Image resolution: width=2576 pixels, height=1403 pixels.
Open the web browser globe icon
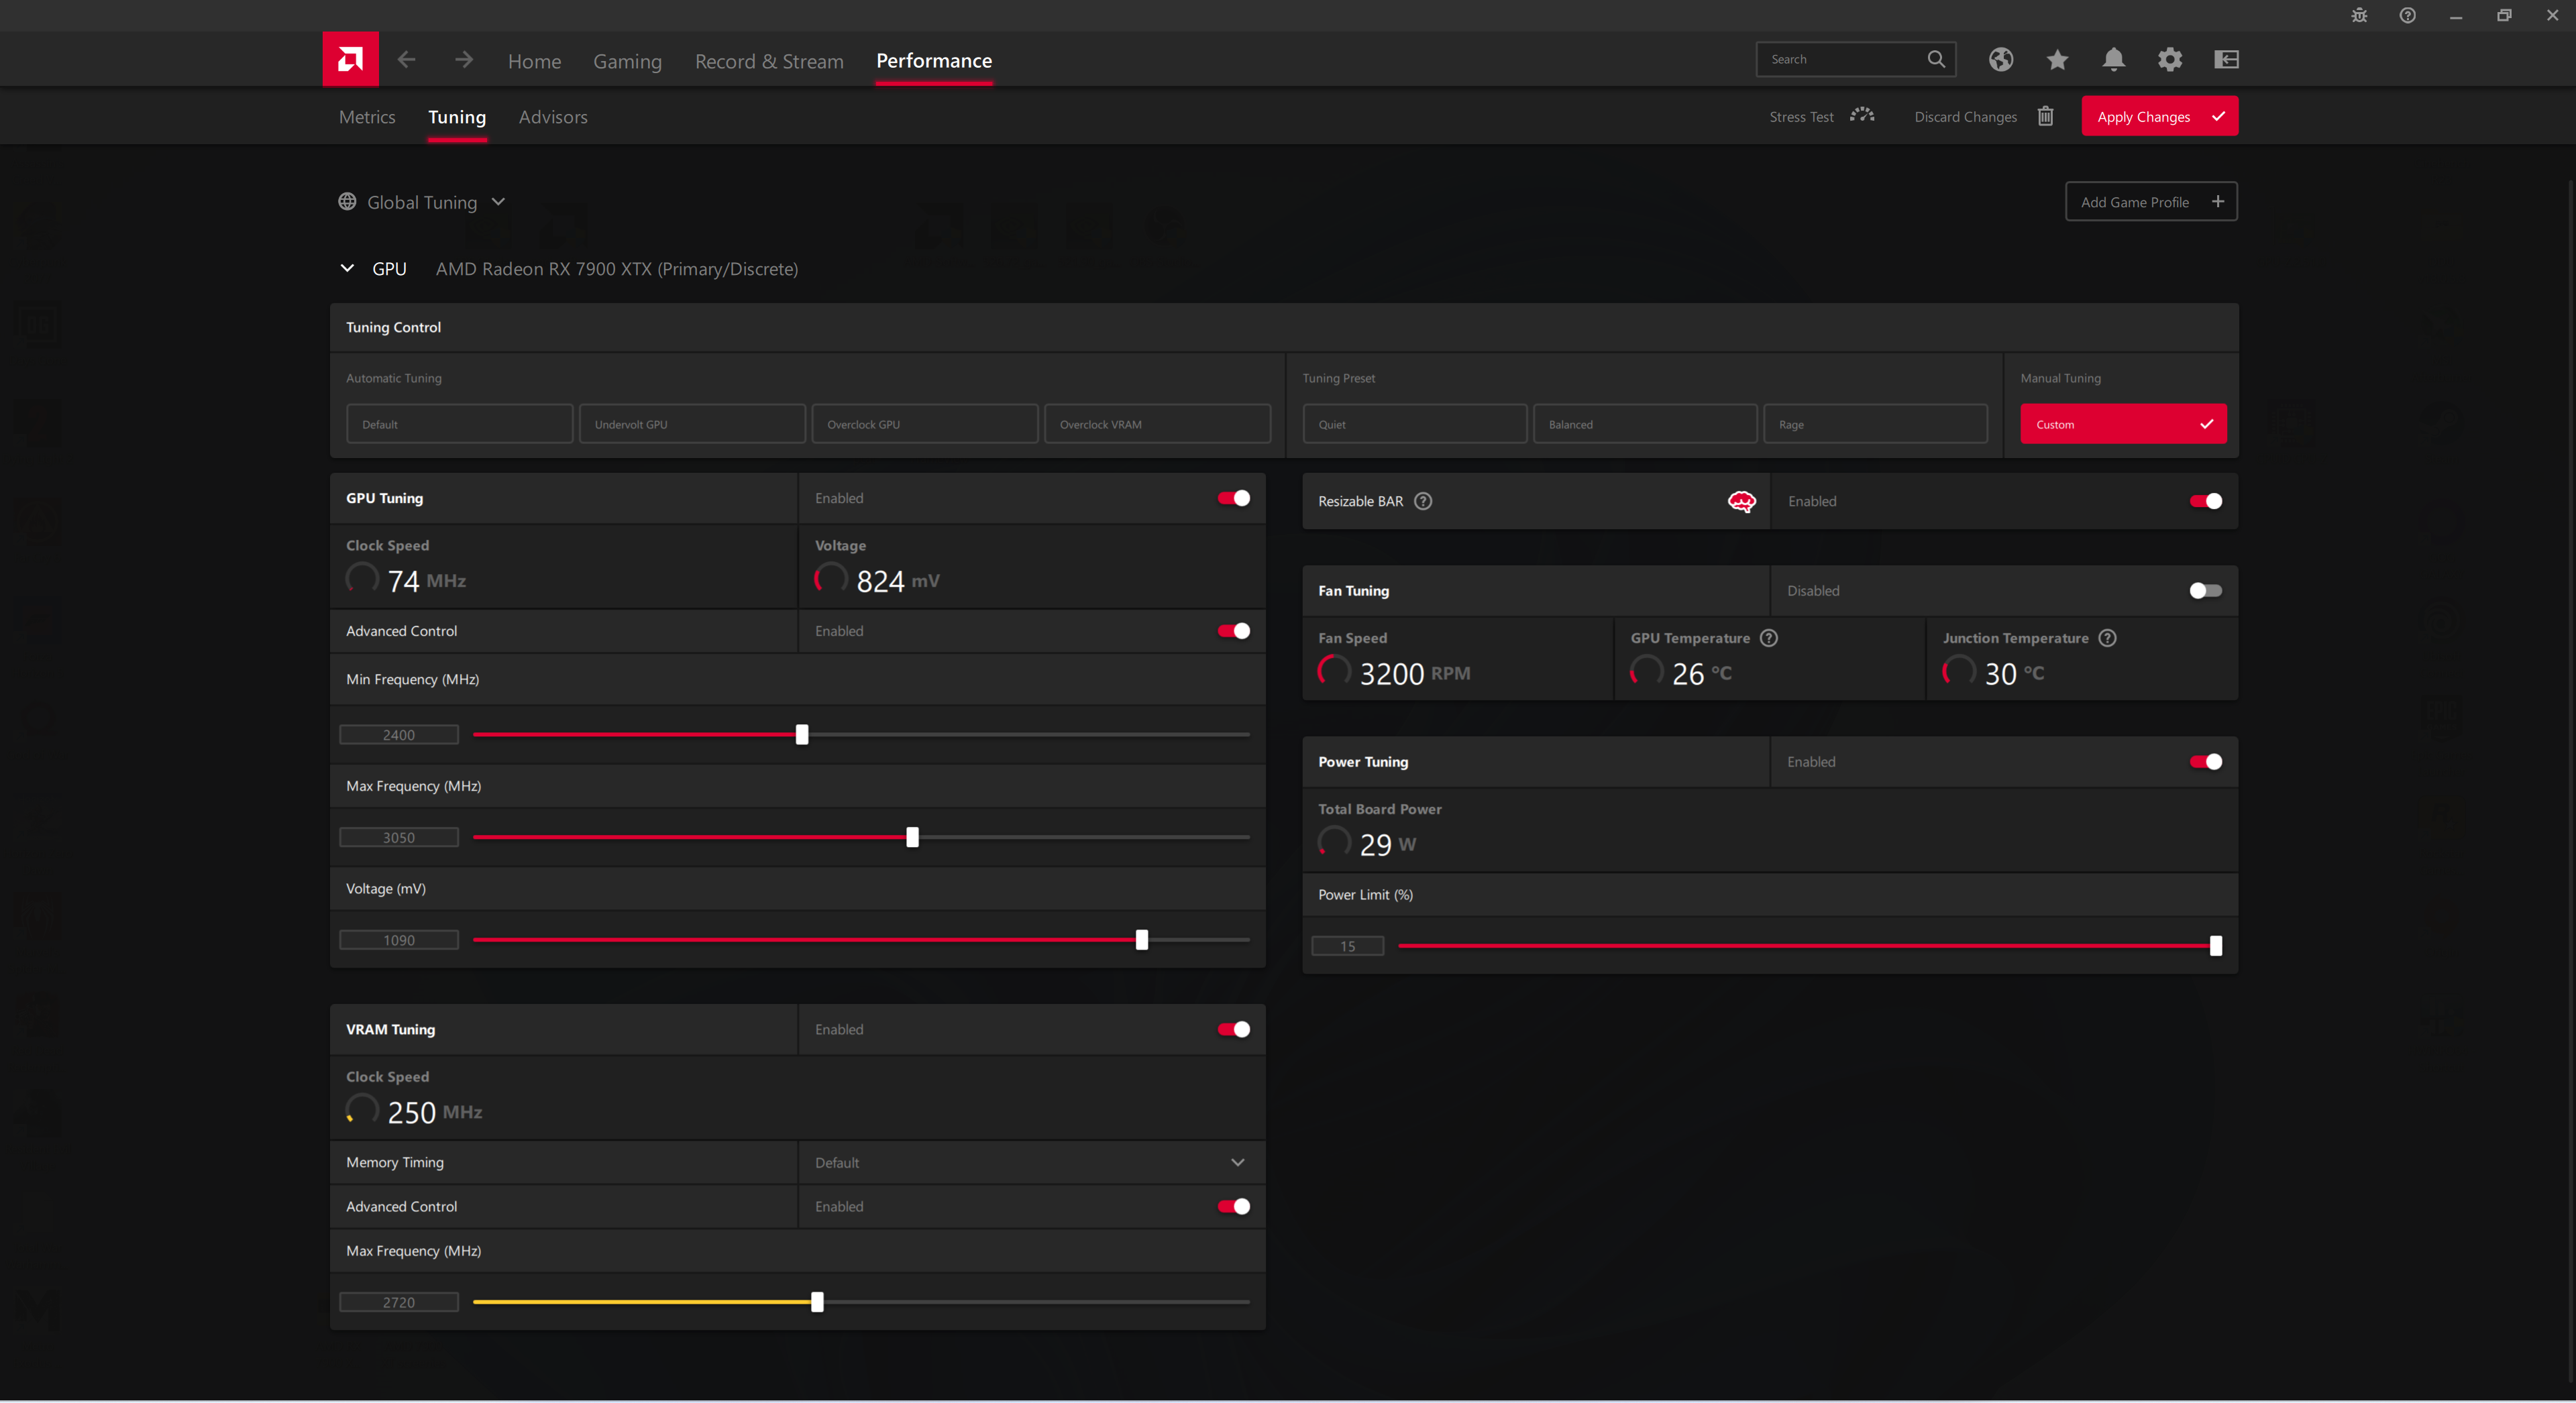[2001, 60]
